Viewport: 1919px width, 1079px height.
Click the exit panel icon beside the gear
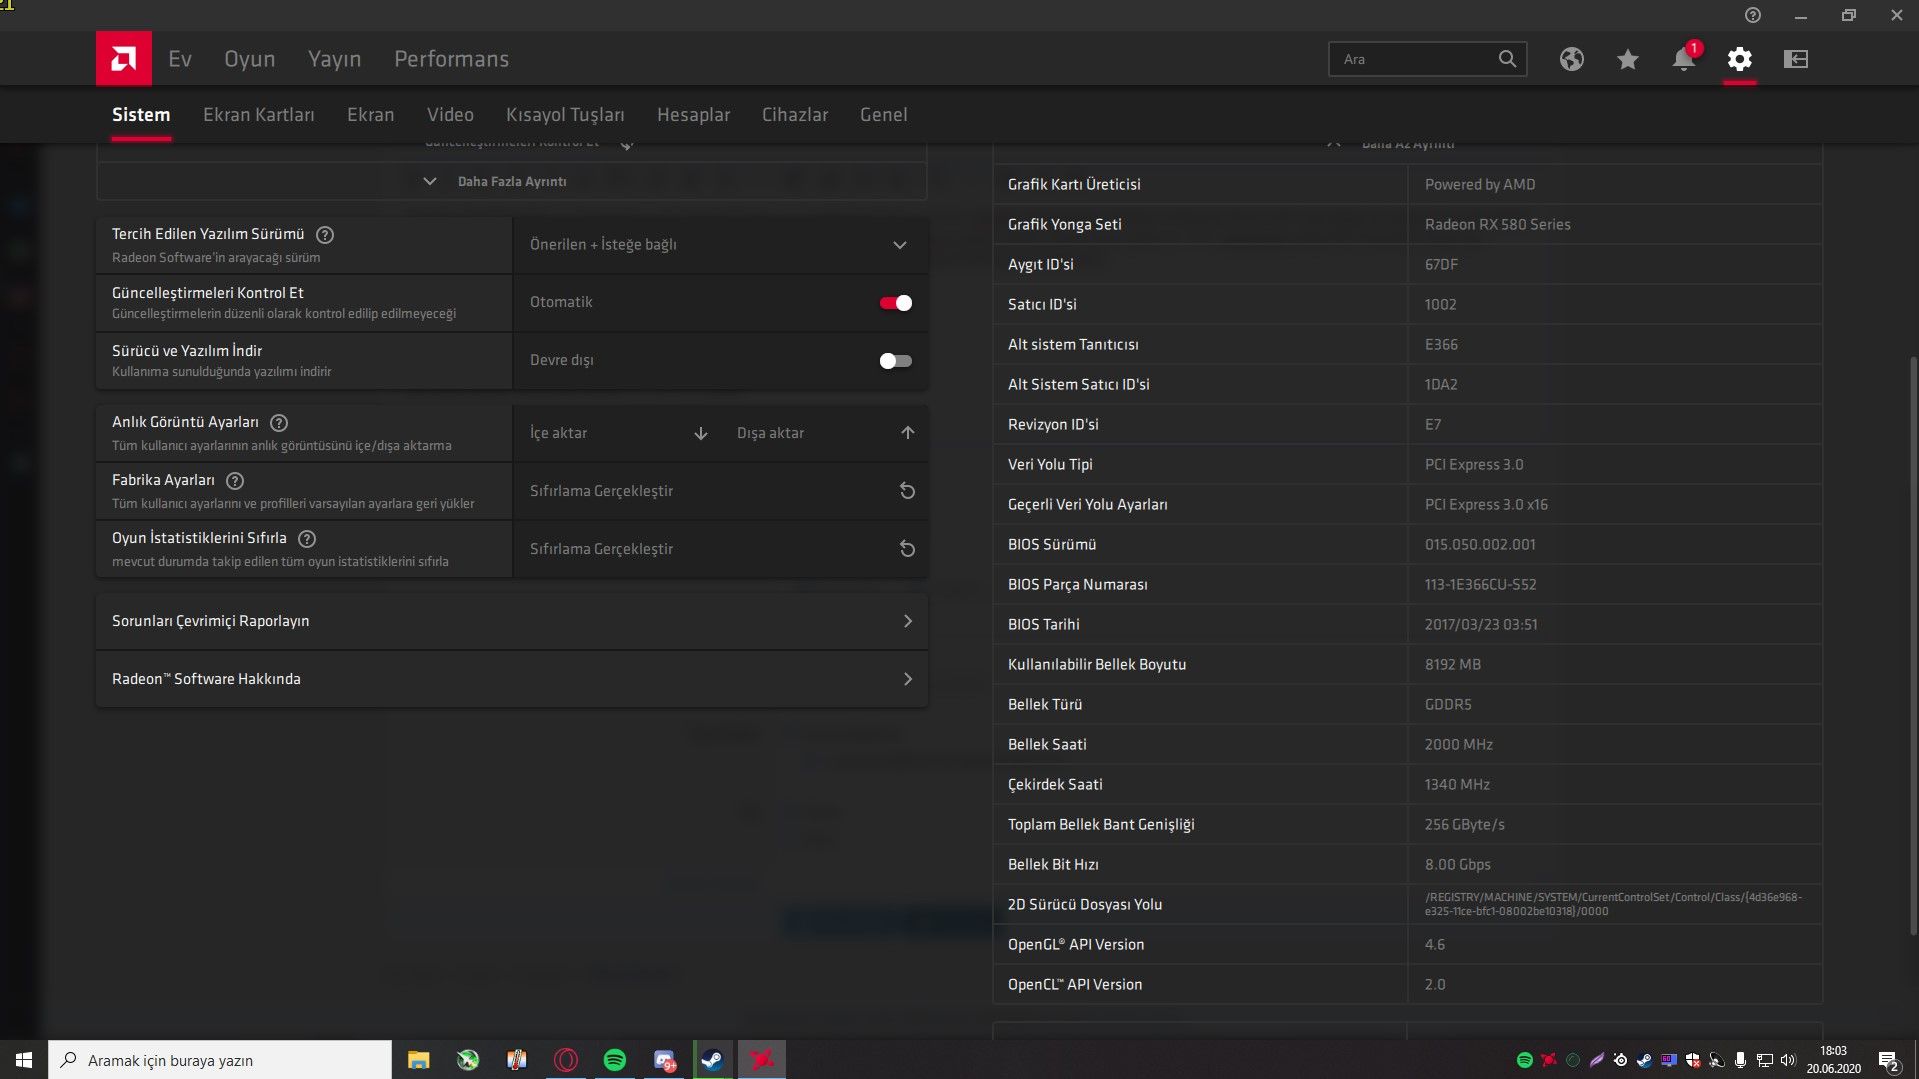[x=1795, y=59]
